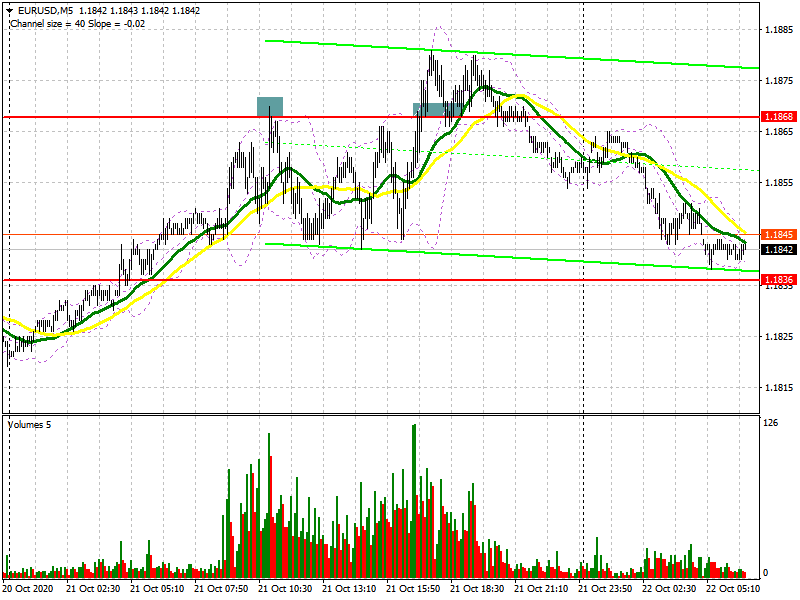Select the orange 1.1845 price label

click(x=779, y=235)
